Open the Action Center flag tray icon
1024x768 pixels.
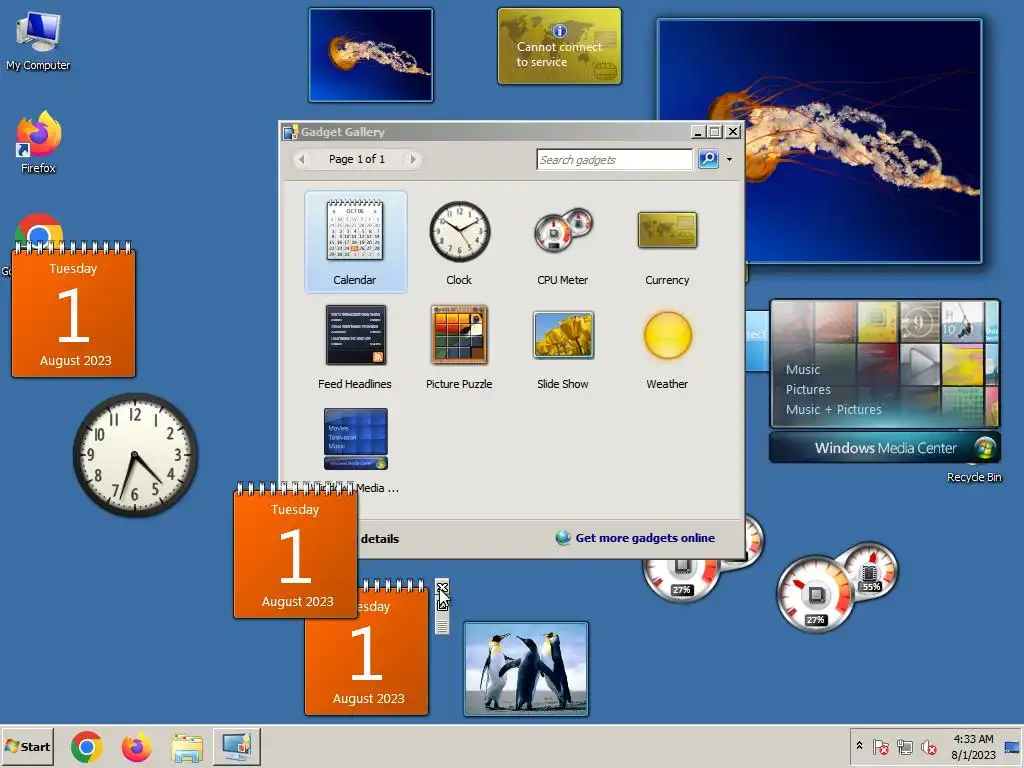click(880, 746)
